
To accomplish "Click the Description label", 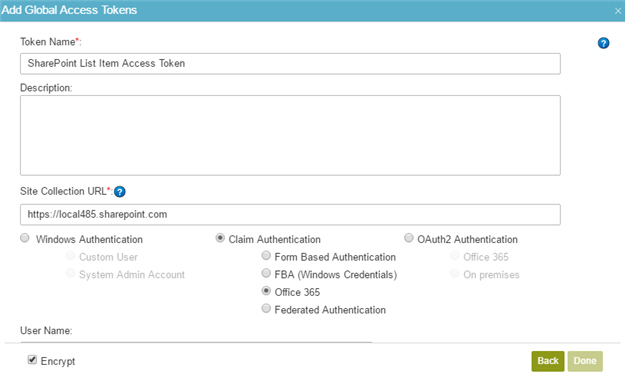I will tap(46, 88).
